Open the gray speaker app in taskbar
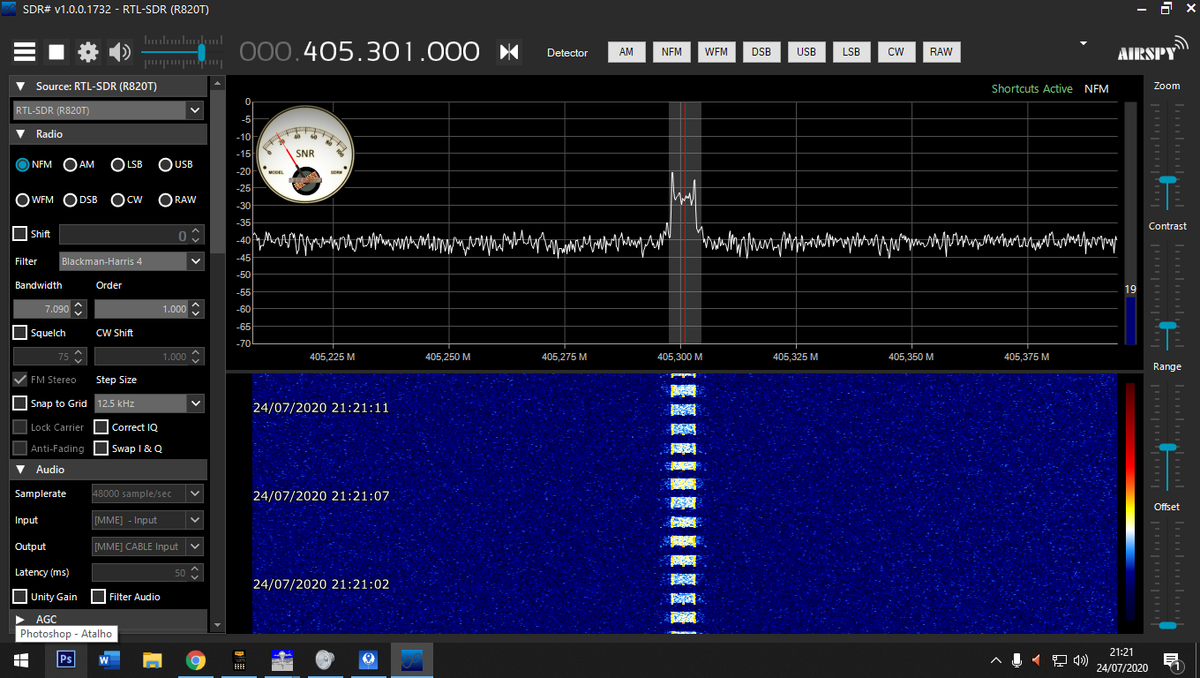Image resolution: width=1200 pixels, height=678 pixels. click(x=325, y=660)
